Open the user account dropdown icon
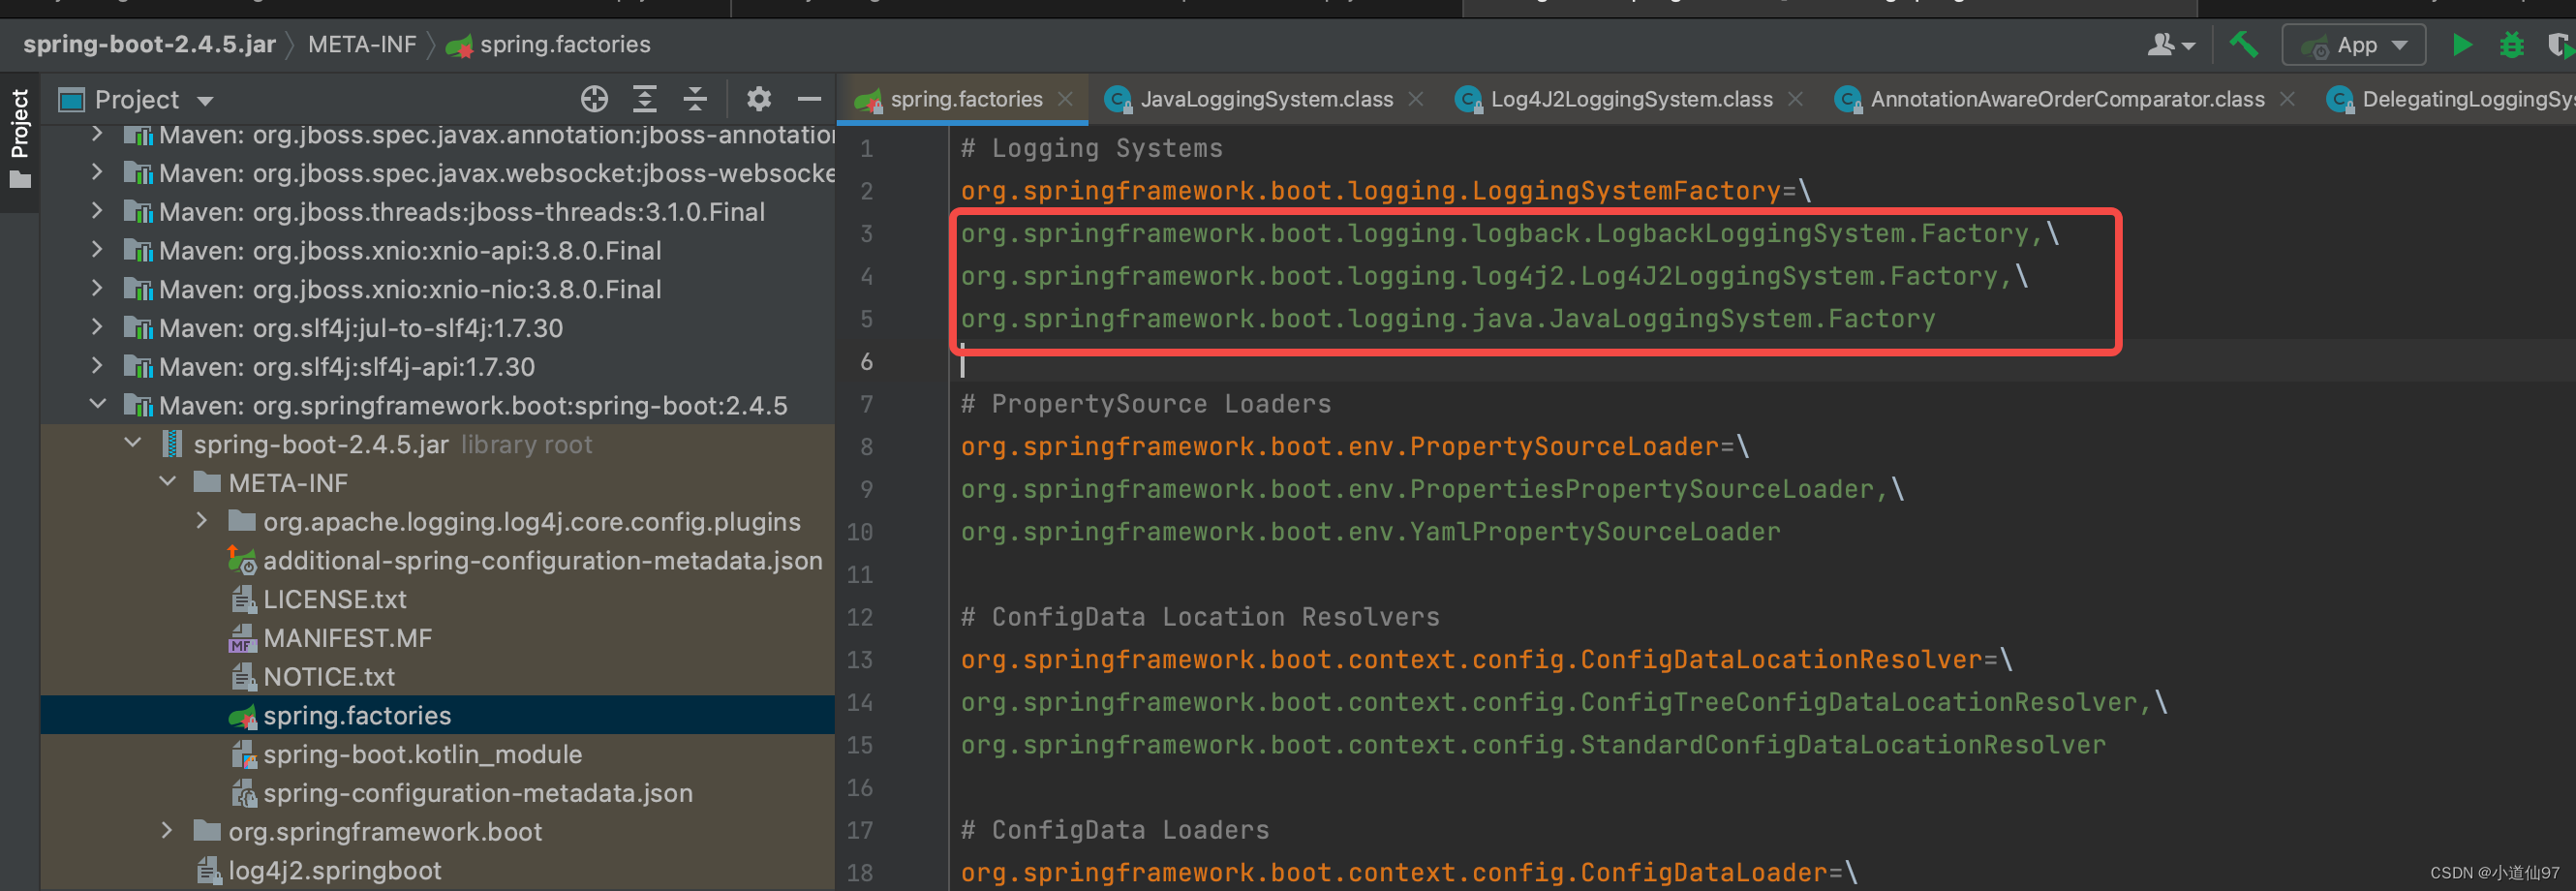 pos(2171,45)
